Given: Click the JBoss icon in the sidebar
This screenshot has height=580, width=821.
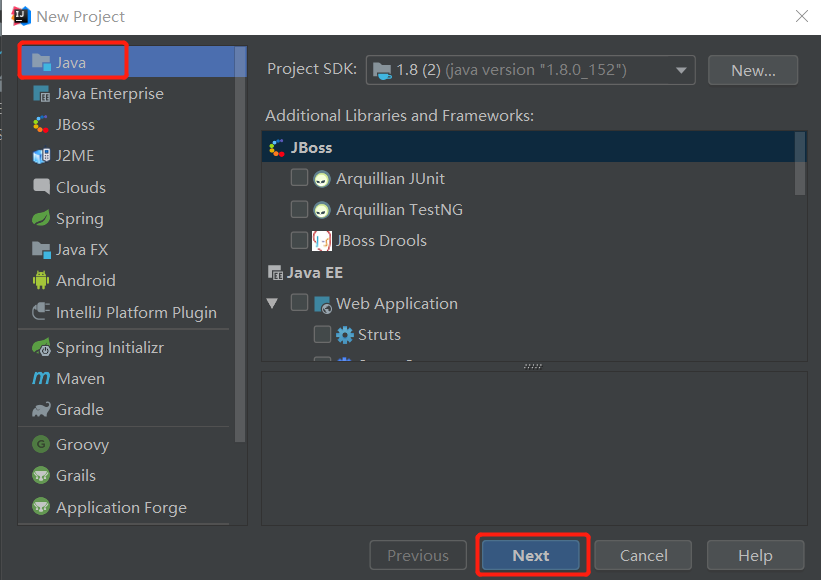Looking at the screenshot, I should click(41, 124).
